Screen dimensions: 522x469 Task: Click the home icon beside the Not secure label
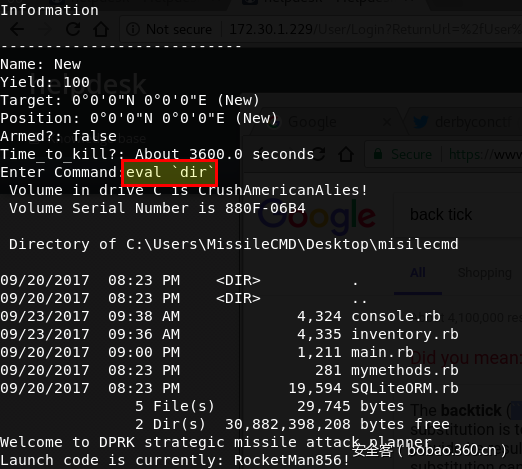pyautogui.click(x=101, y=29)
